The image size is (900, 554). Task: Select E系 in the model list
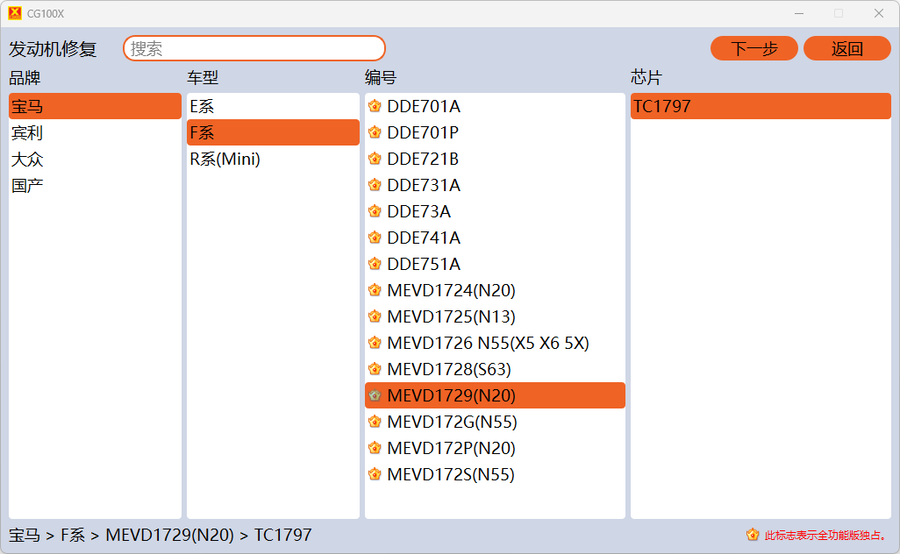[x=202, y=106]
